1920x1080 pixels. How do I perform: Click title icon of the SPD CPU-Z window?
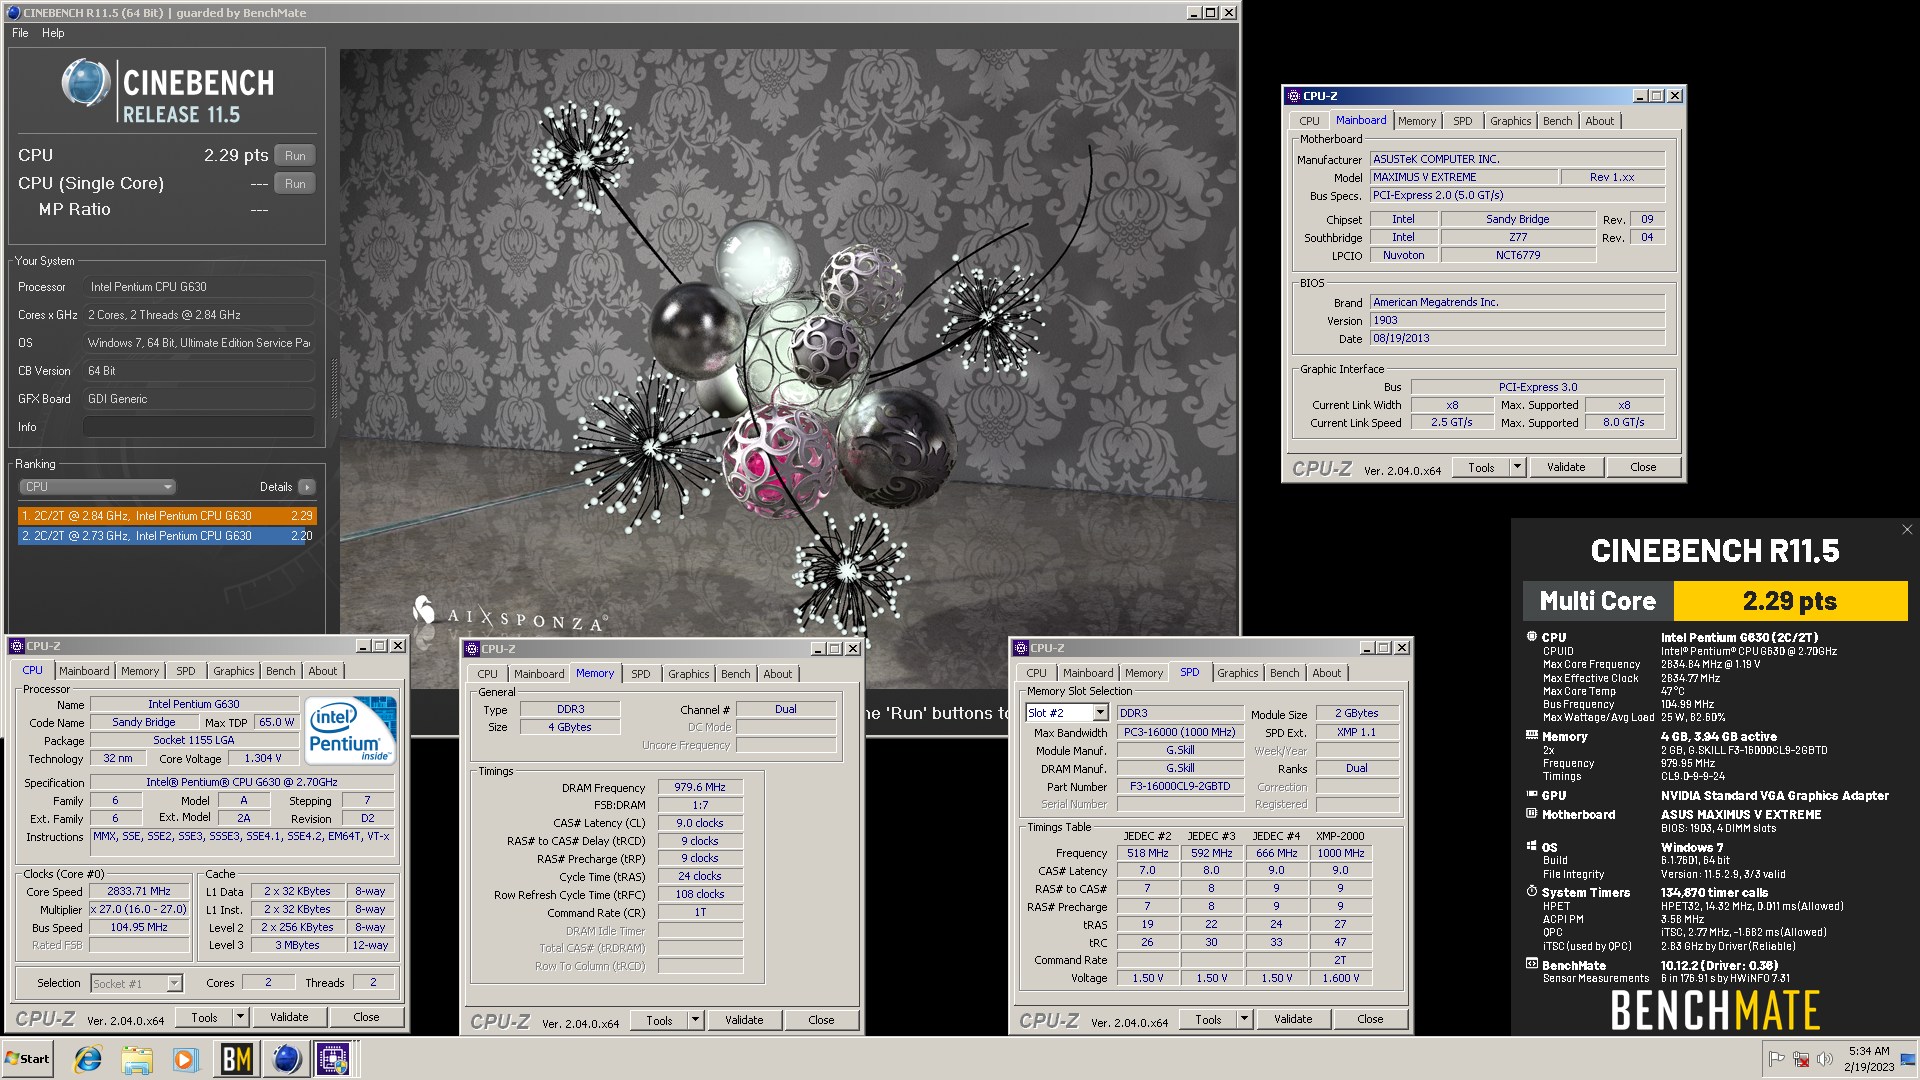(x=1021, y=648)
